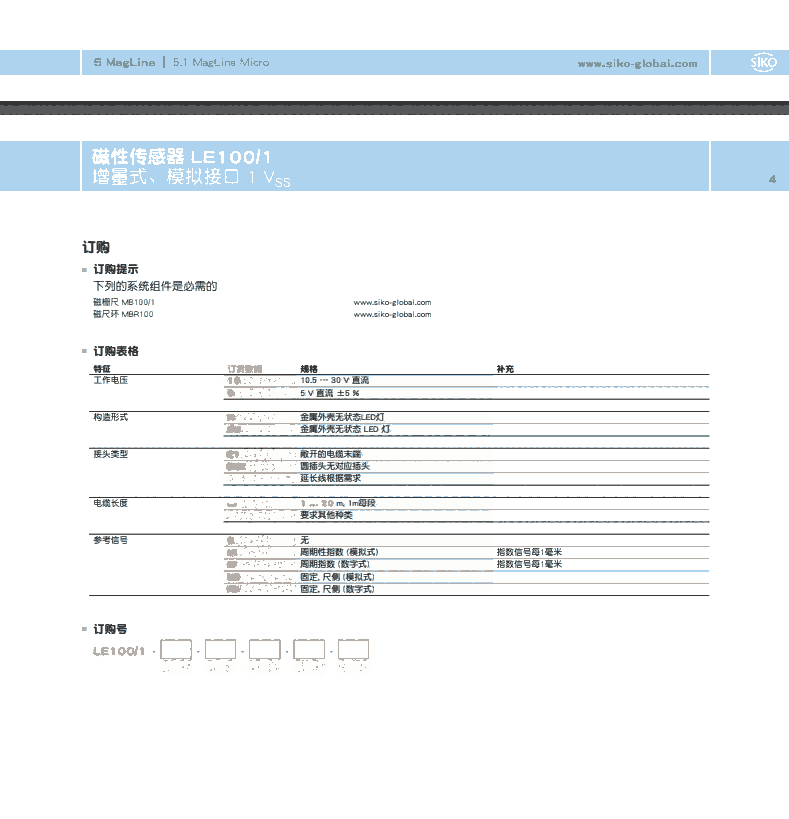Viewport: 789px width, 819px height.
Task: Click the second empty order-code box
Action: (220, 650)
